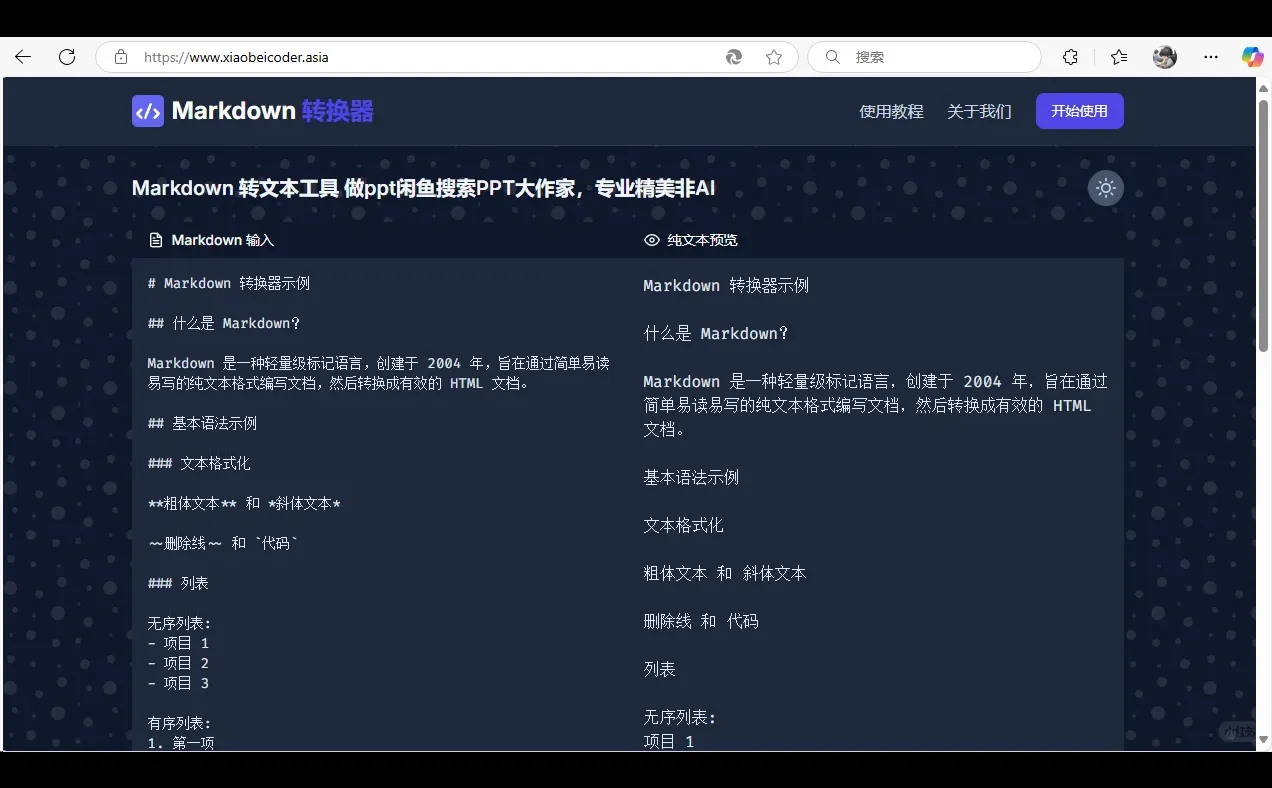Select the 关于我们 navigation item
This screenshot has width=1272, height=788.
point(978,111)
